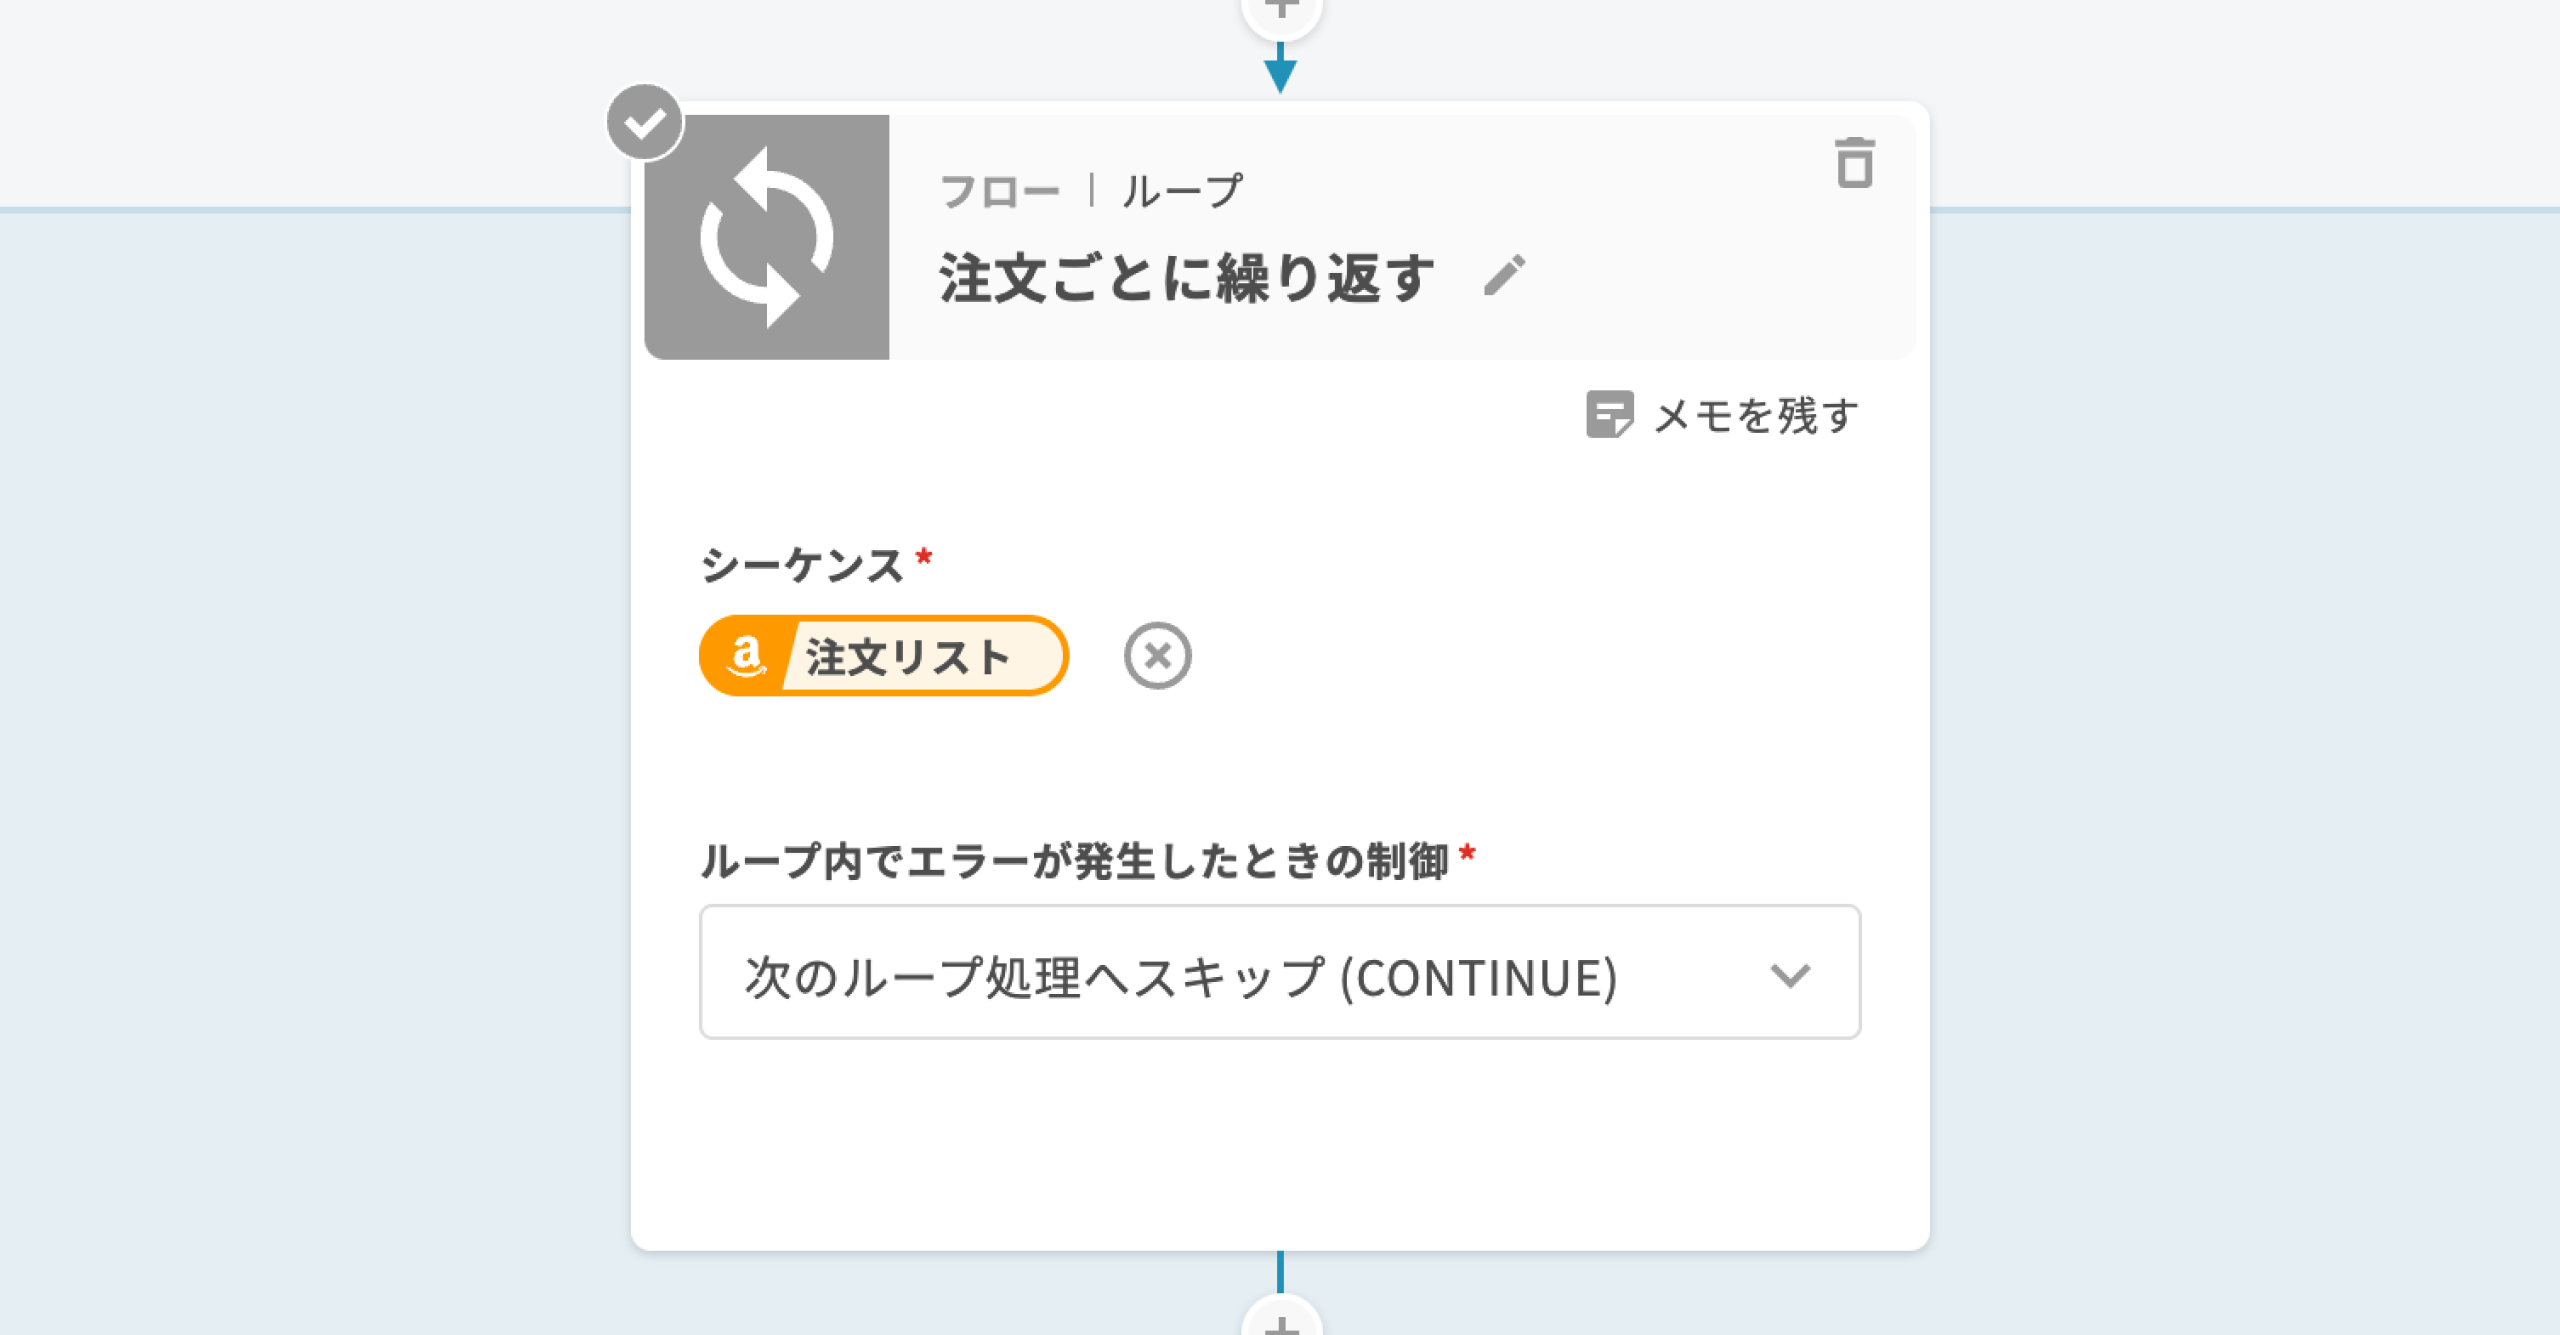Click the blue connector arrow above the card
2560x1335 pixels.
coord(1280,72)
